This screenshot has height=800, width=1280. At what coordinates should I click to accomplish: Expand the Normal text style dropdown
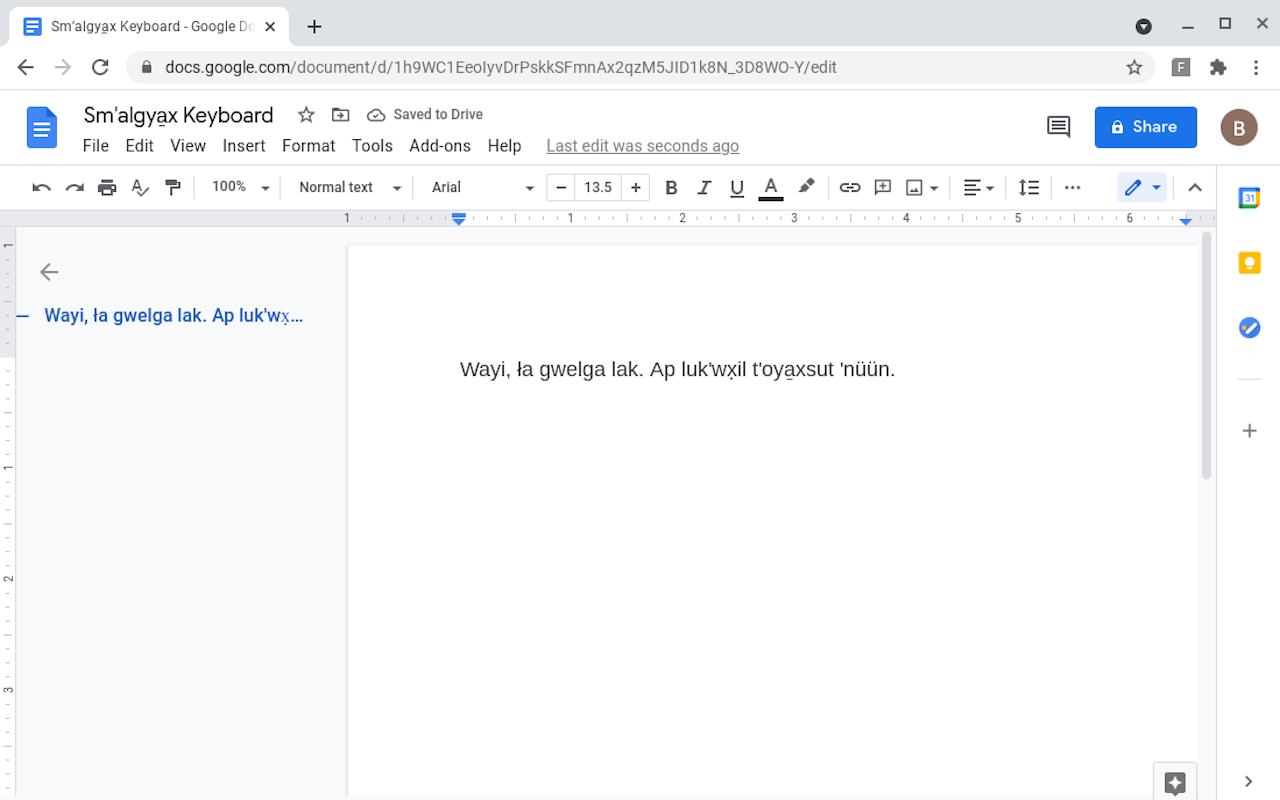349,187
